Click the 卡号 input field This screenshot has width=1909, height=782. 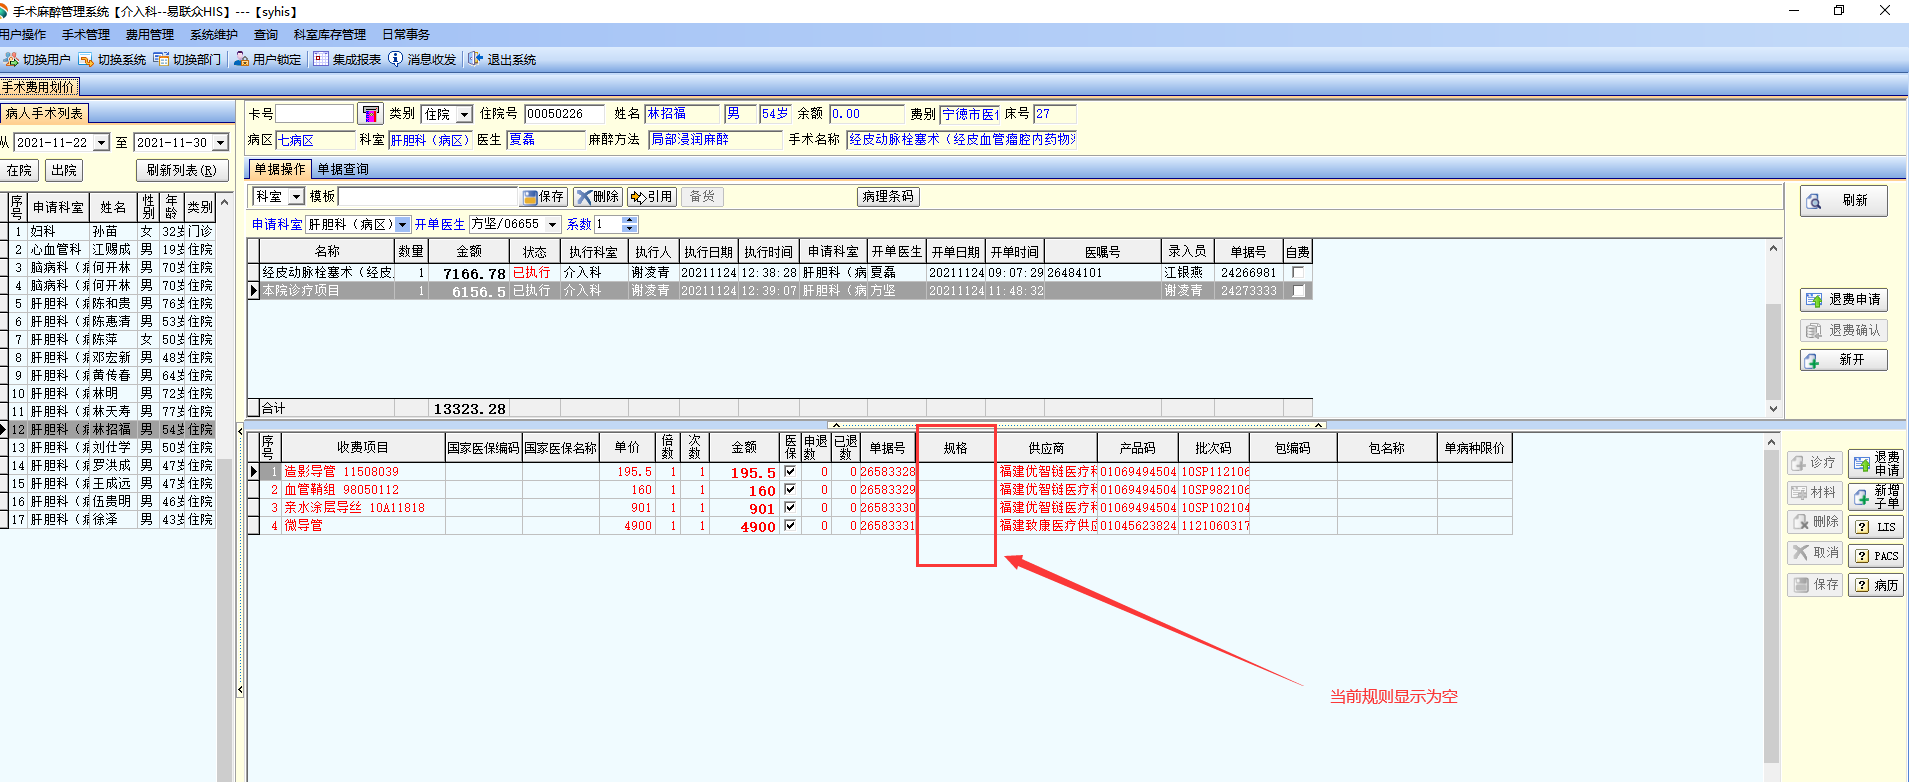tap(315, 114)
